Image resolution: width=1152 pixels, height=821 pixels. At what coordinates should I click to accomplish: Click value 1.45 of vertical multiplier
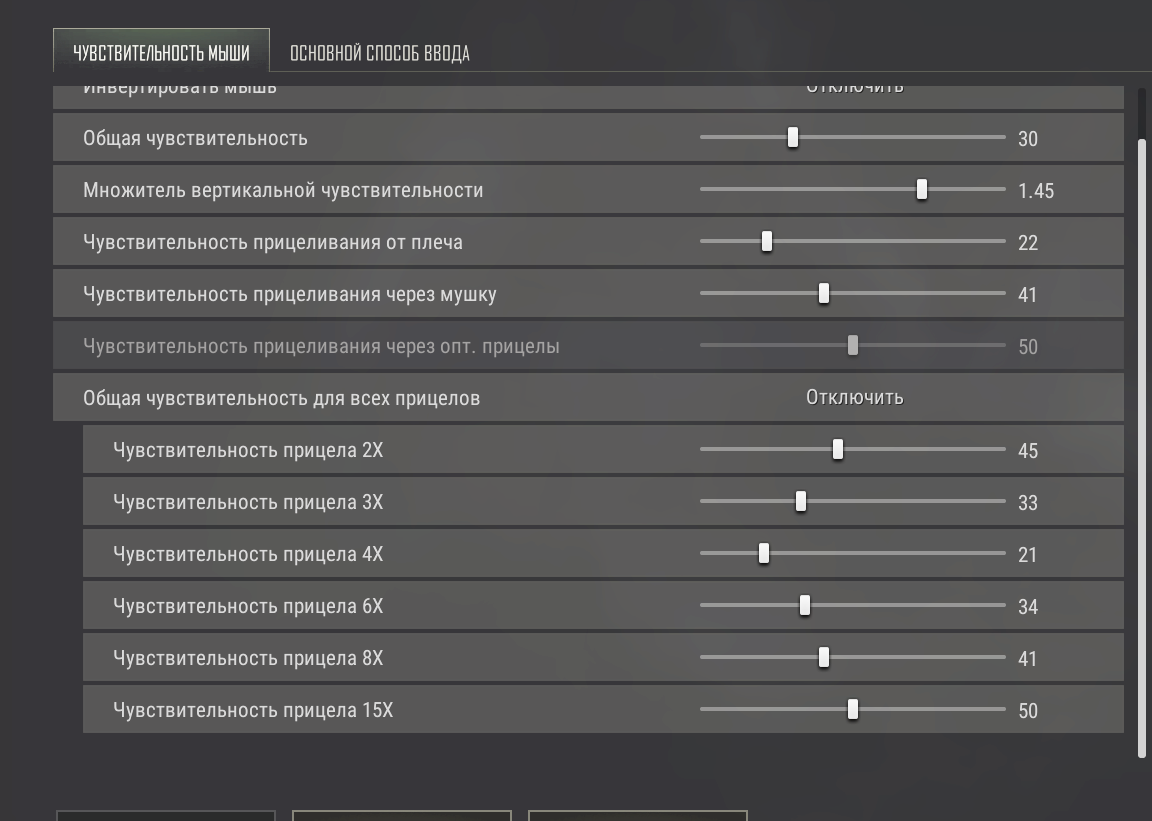[x=1036, y=191]
